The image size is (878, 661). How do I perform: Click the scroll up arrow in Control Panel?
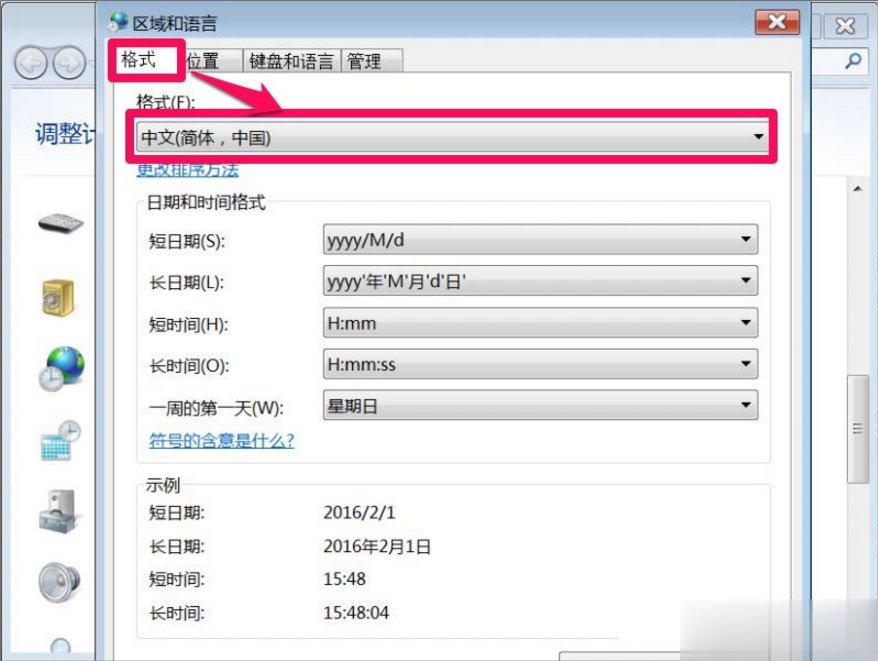coord(858,188)
